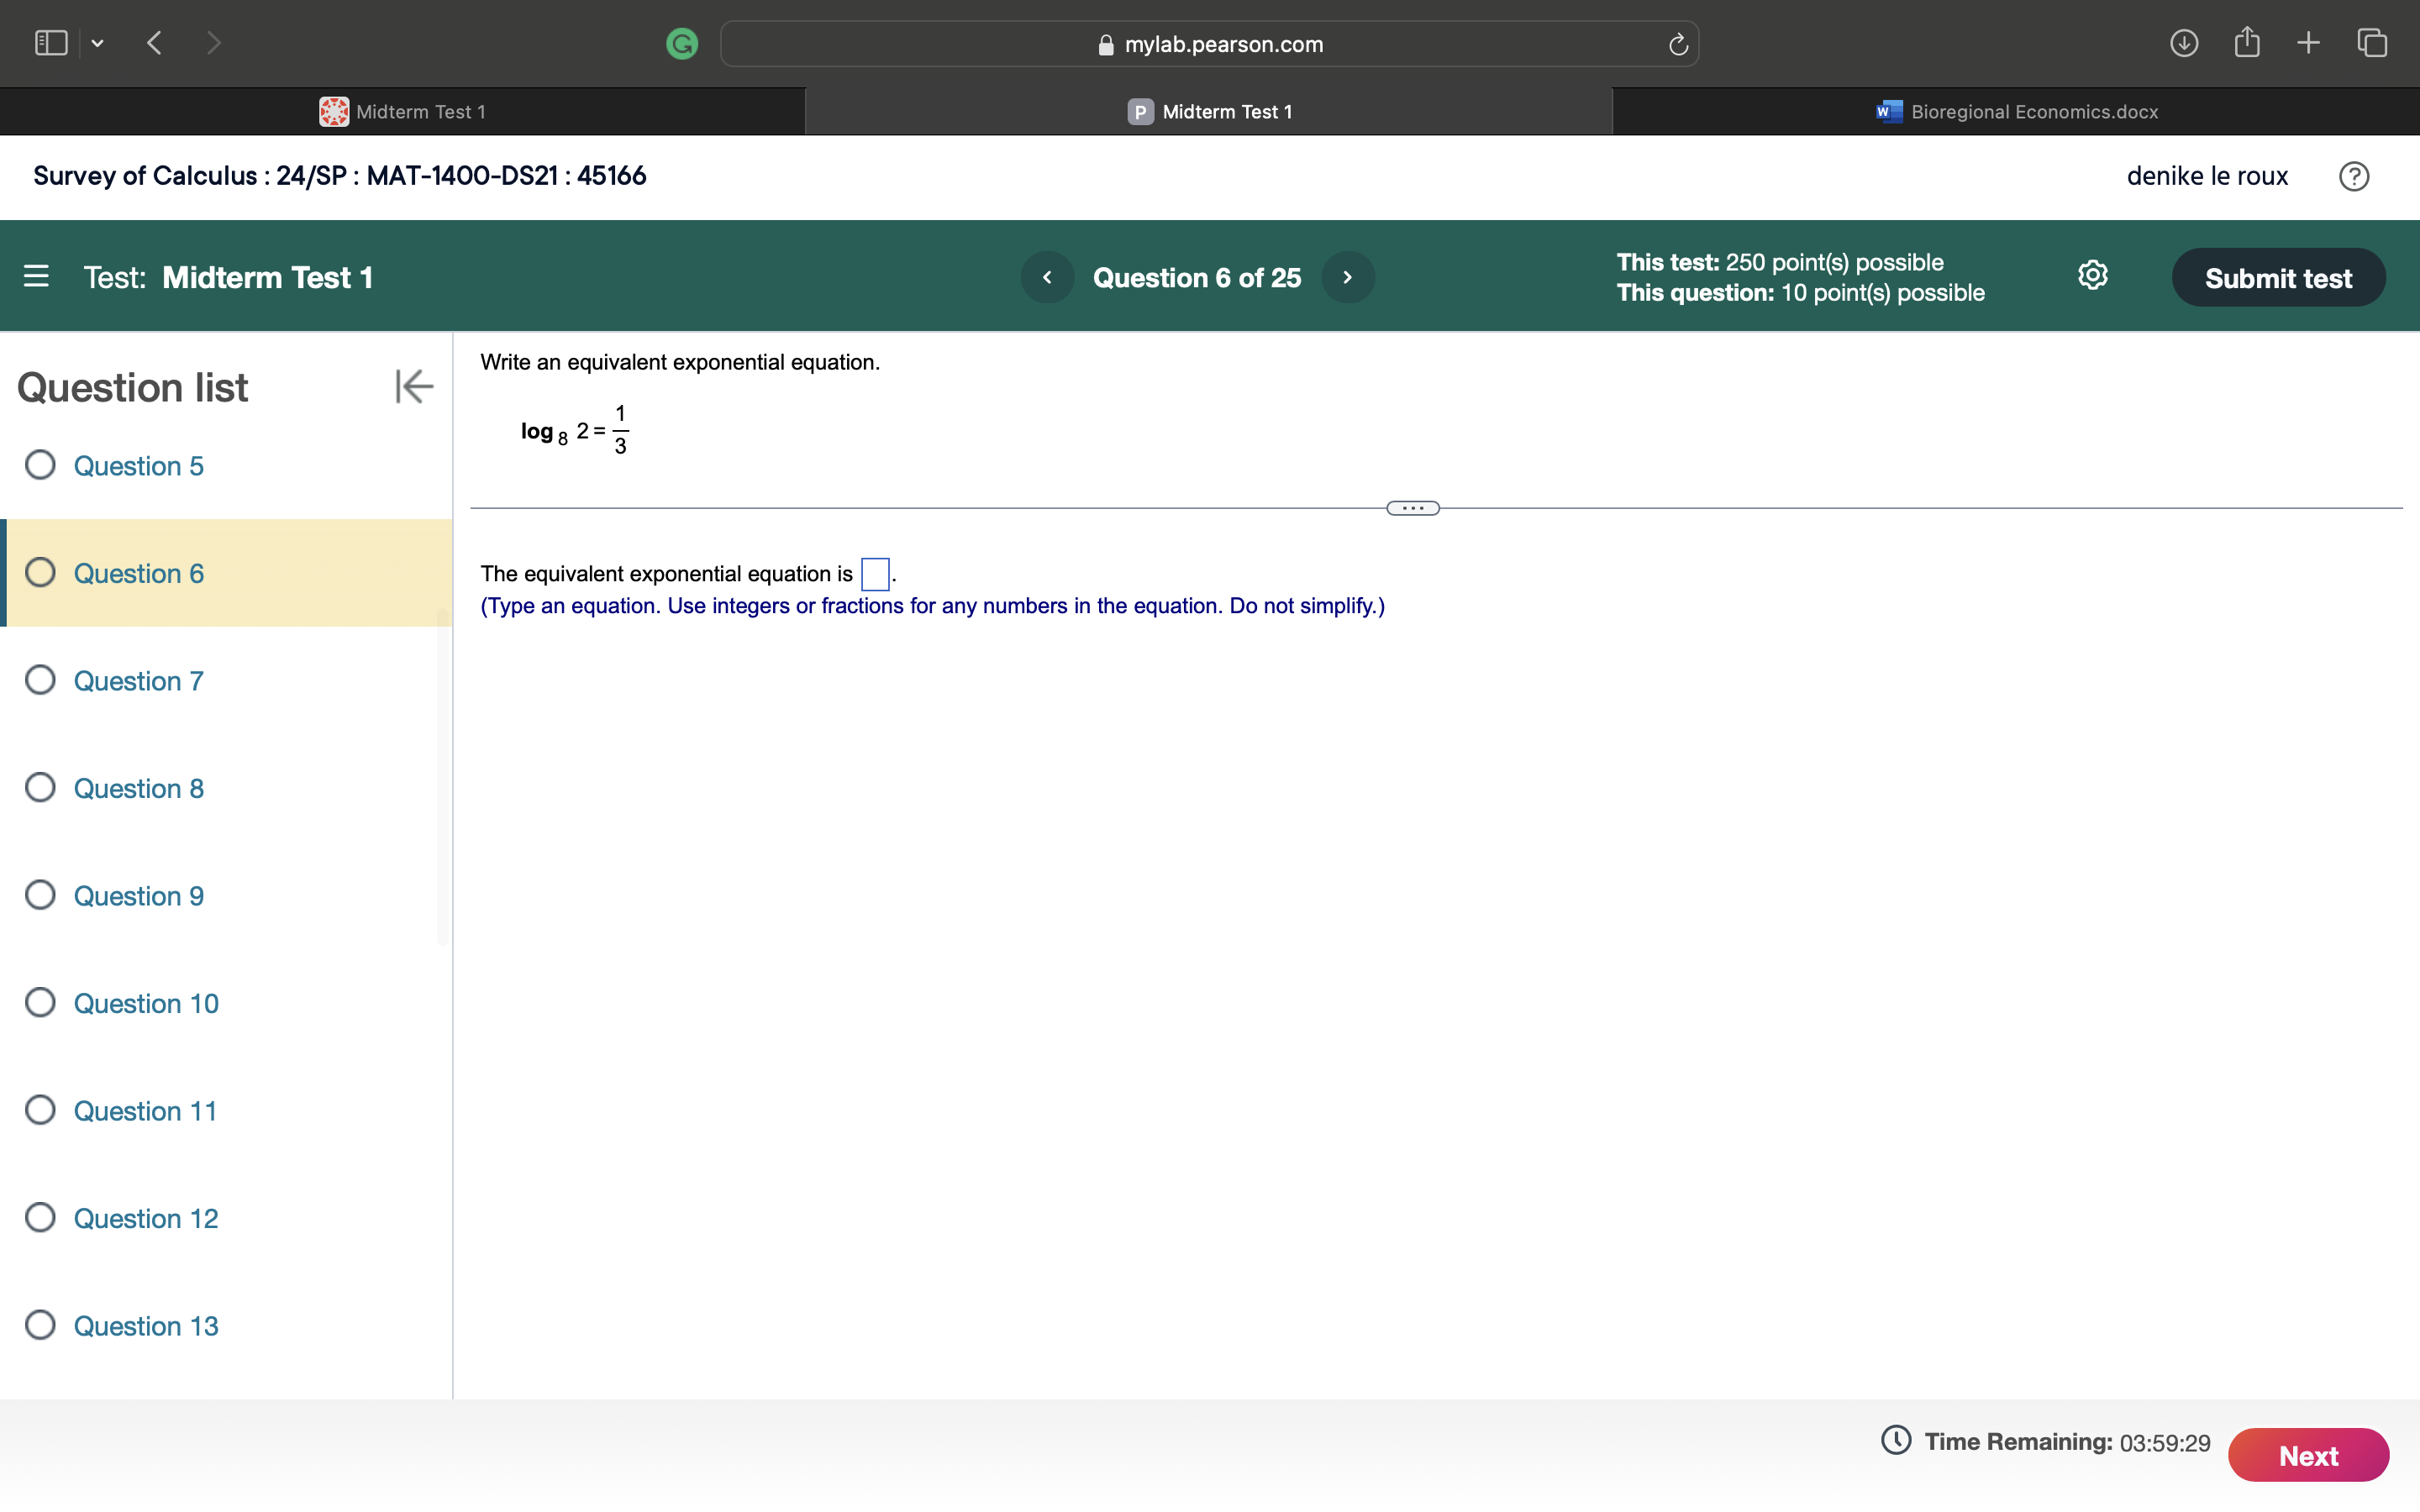Click the help question mark icon

[x=2355, y=176]
